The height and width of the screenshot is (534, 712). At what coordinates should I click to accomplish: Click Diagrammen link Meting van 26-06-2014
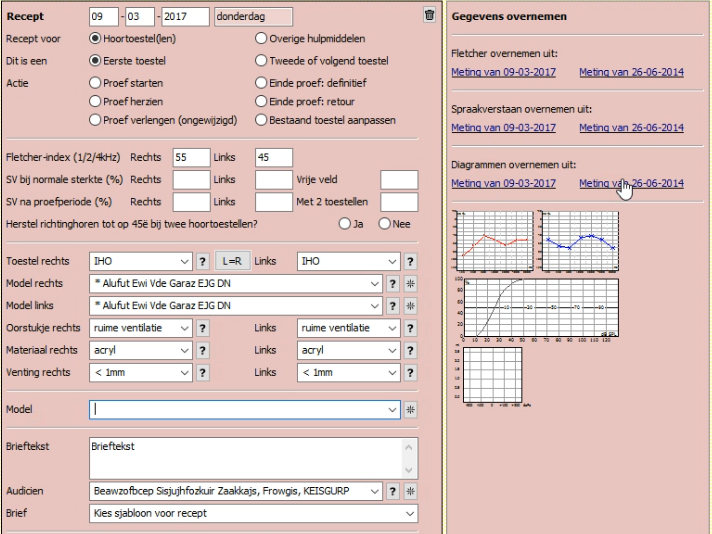(x=631, y=183)
